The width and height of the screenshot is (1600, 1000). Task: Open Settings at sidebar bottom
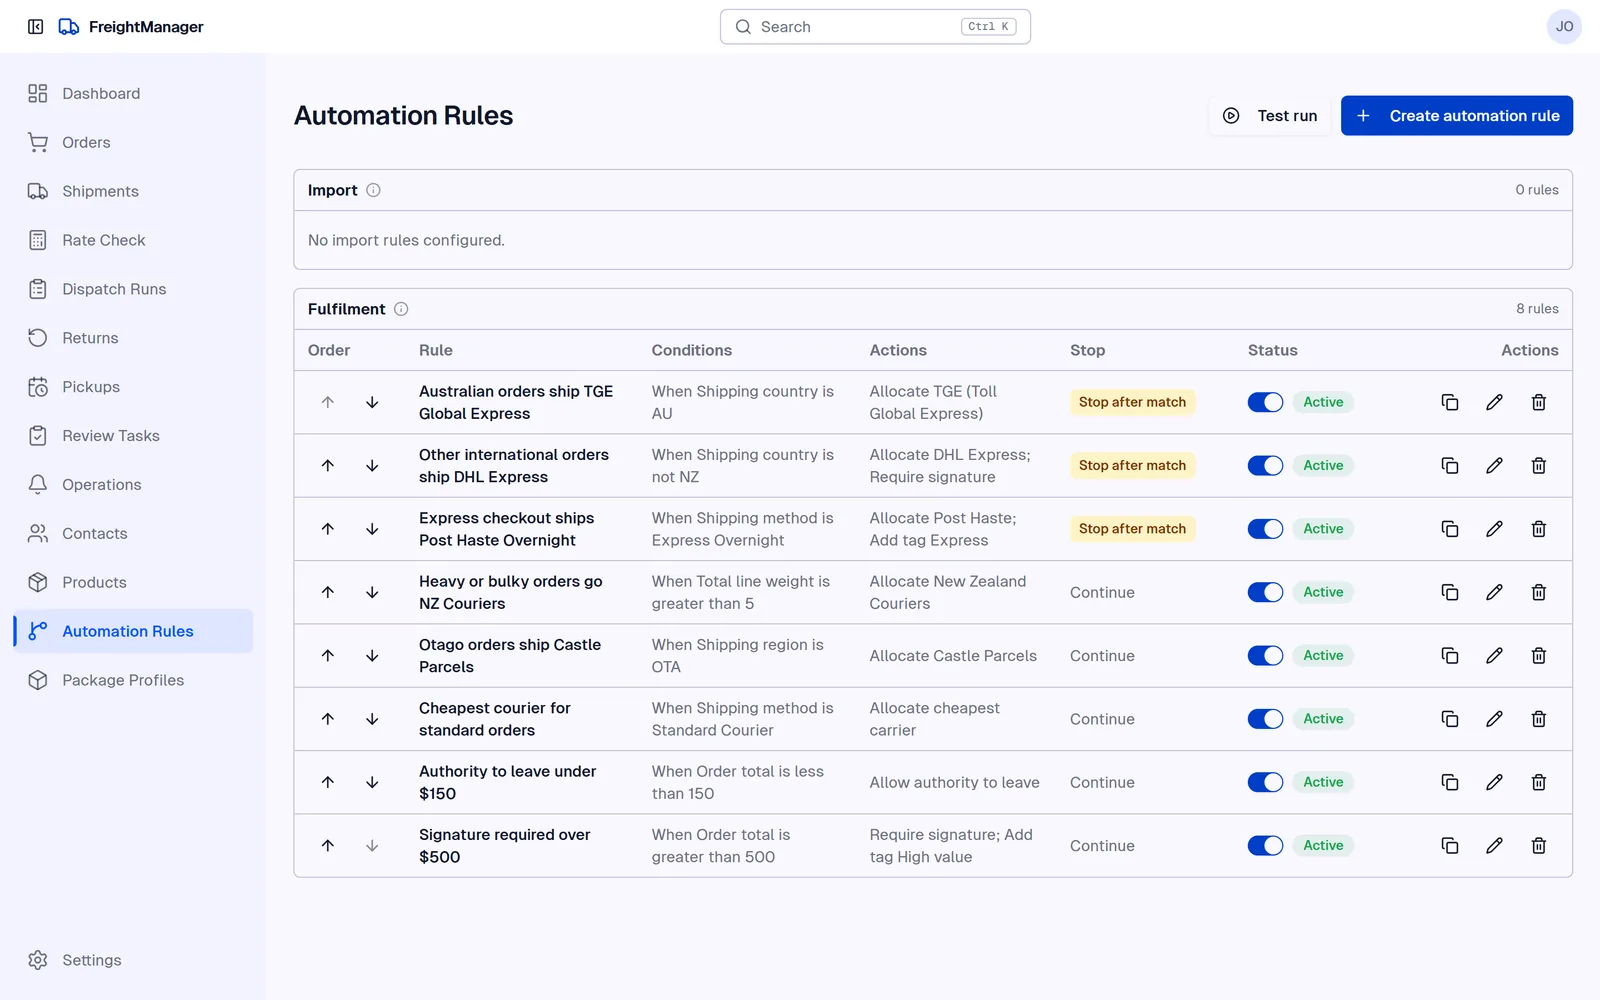133,960
